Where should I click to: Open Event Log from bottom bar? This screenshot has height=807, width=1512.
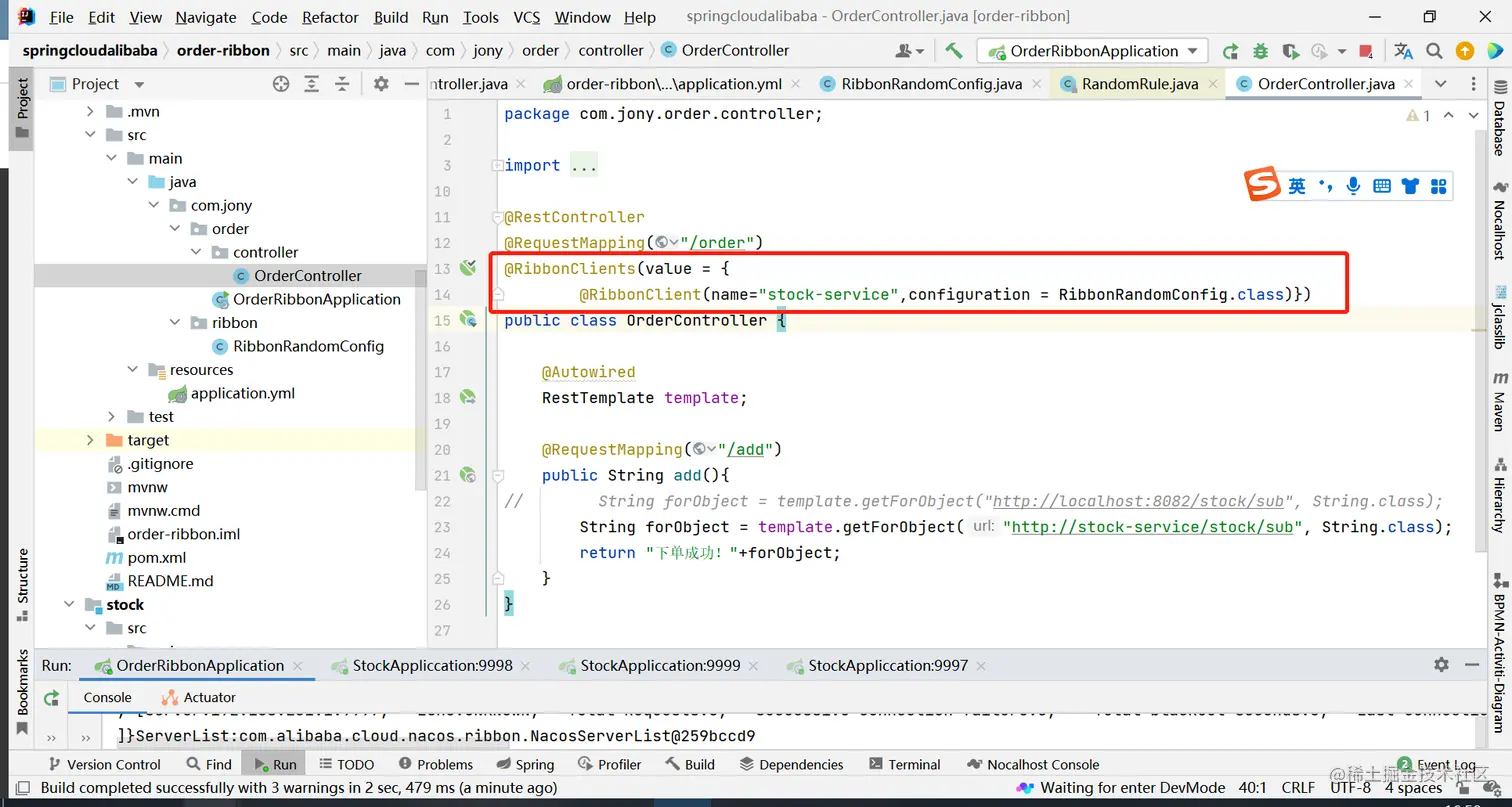(1437, 764)
